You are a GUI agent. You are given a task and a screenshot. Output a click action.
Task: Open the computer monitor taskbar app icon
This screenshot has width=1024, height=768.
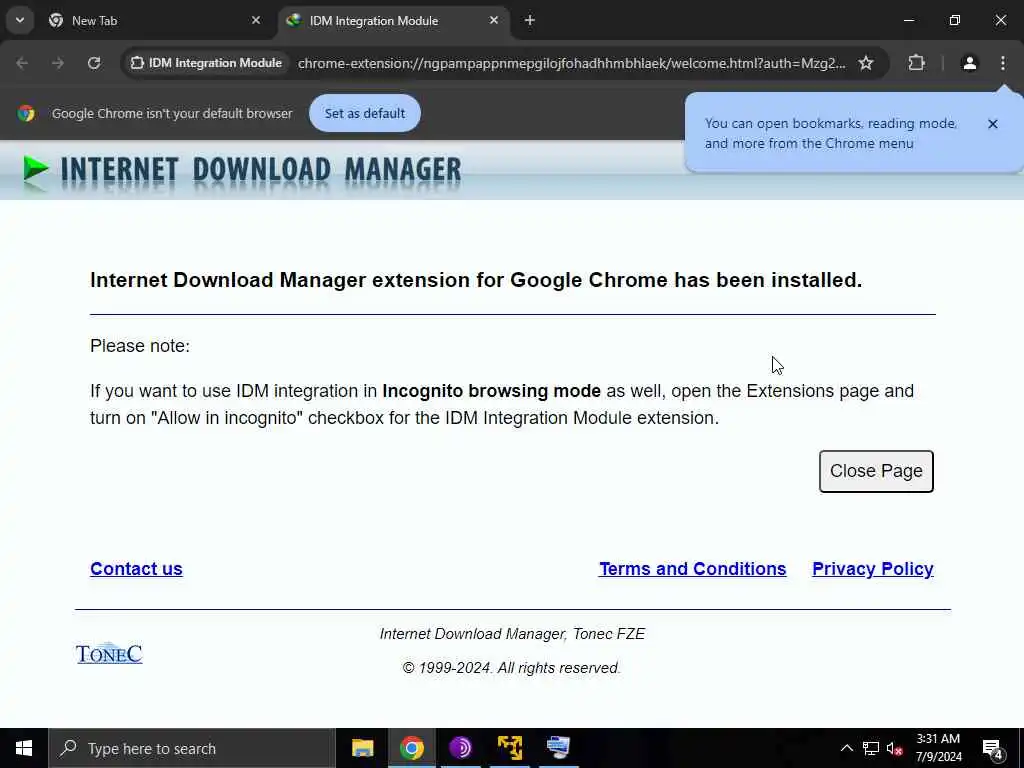[x=558, y=748]
